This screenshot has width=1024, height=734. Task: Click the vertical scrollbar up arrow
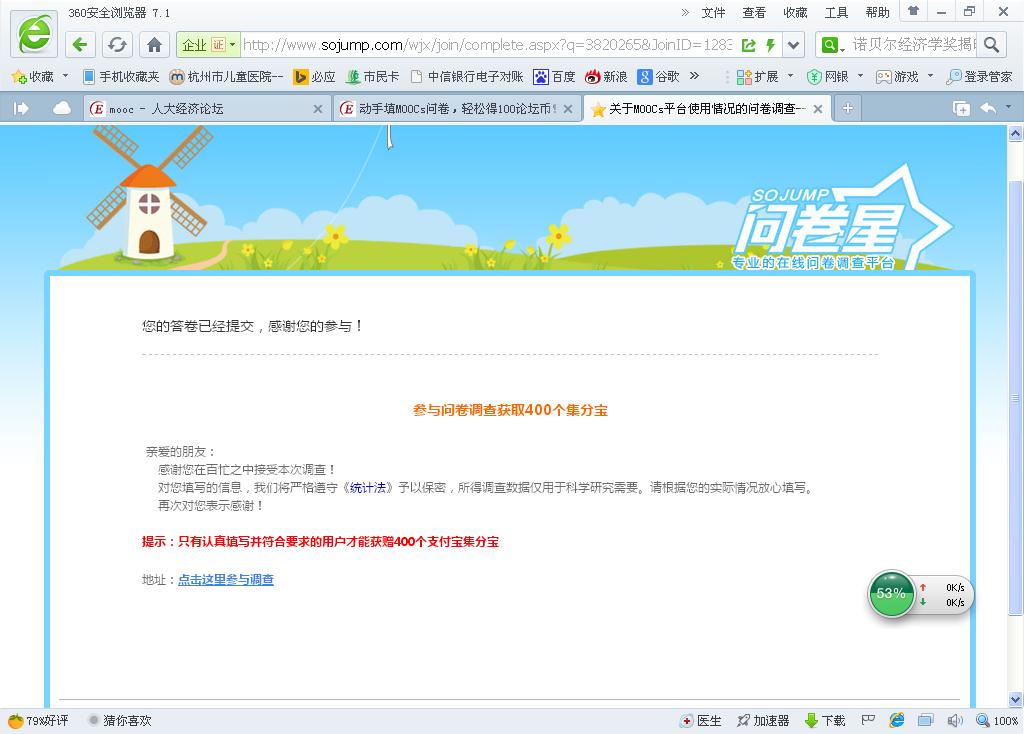tap(1016, 134)
